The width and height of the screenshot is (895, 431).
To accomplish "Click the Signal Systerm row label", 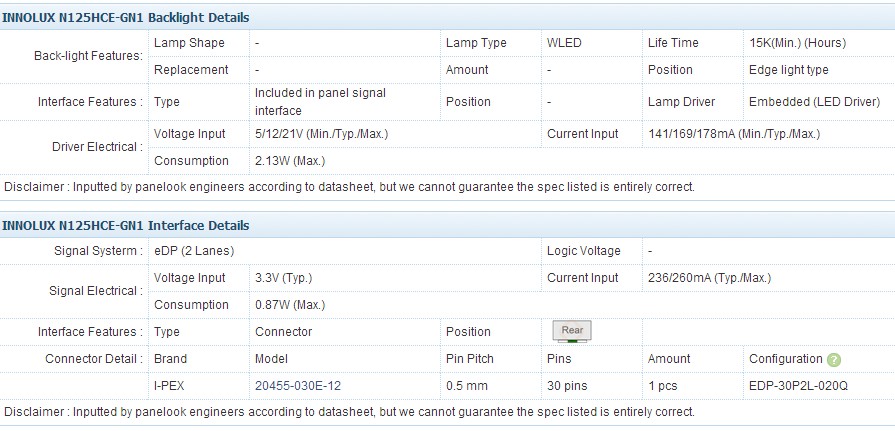I will [x=99, y=251].
